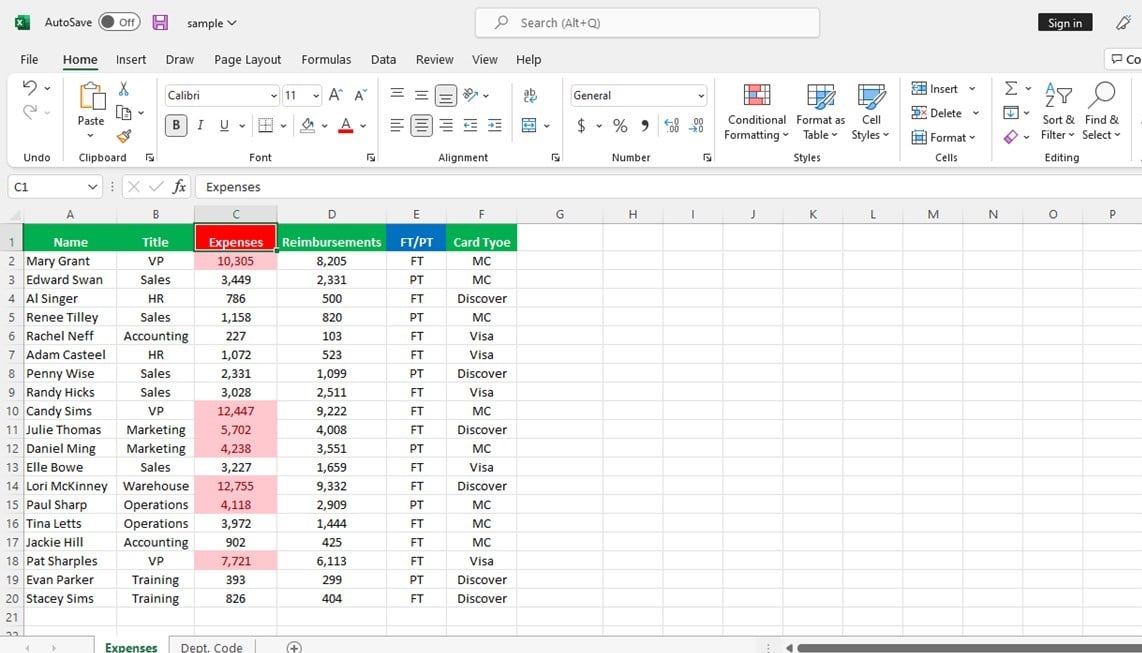Click the Fill down arrow icon
This screenshot has width=1142, height=653.
point(1011,112)
